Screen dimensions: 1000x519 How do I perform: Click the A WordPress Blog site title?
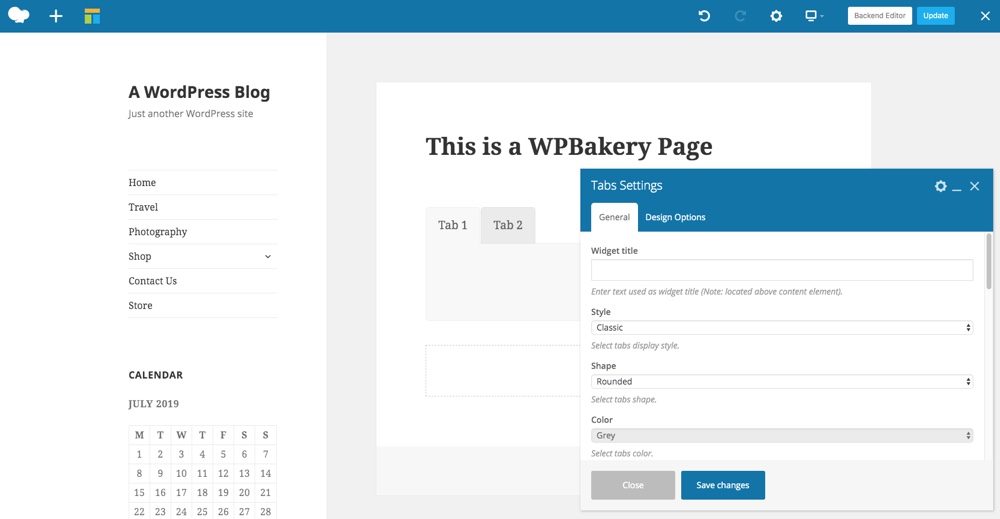199,92
